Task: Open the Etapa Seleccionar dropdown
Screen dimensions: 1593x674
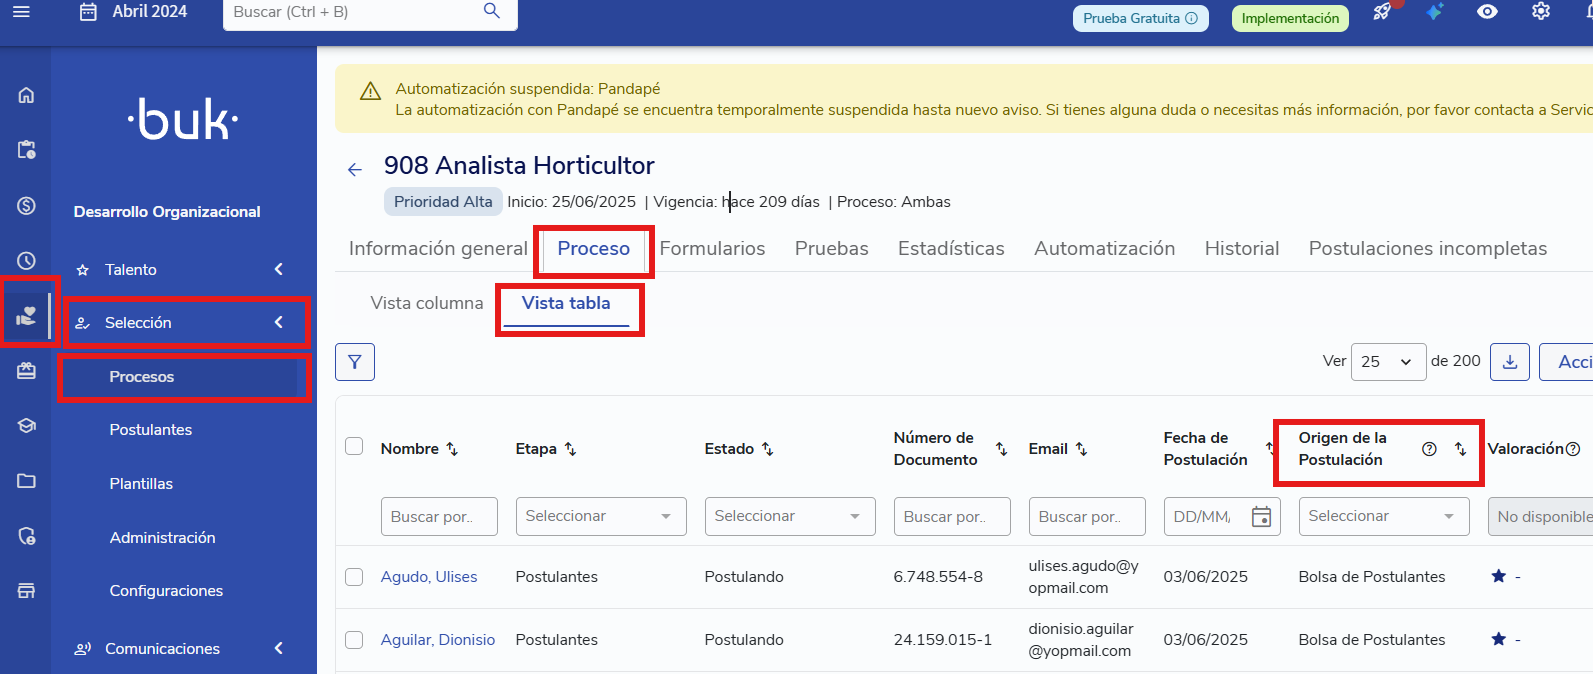Action: point(600,516)
